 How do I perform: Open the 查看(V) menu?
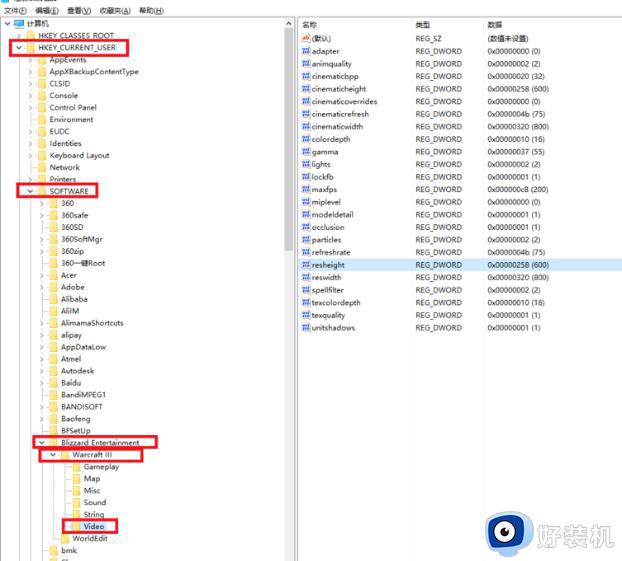pos(80,10)
